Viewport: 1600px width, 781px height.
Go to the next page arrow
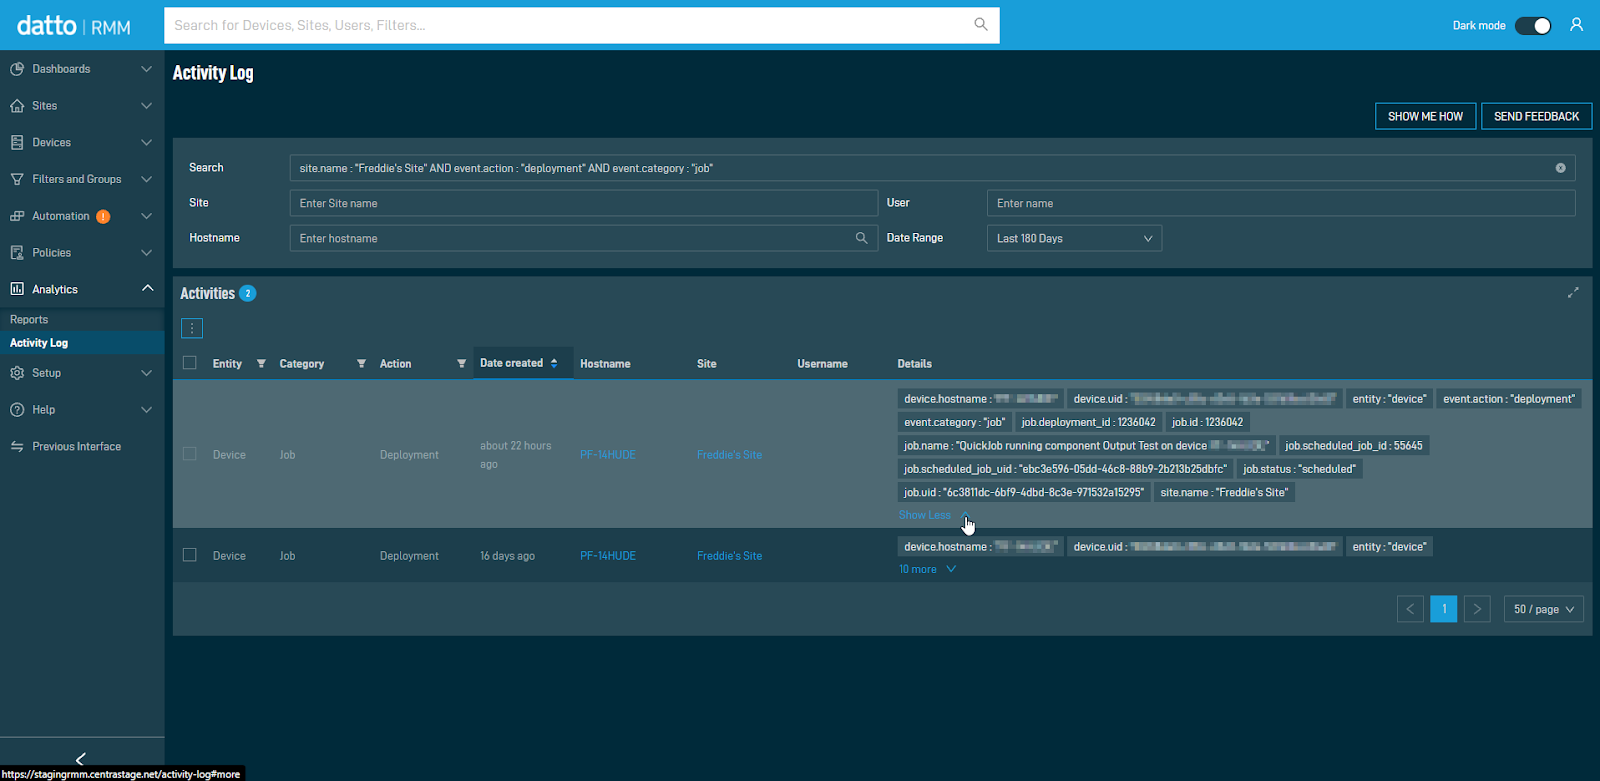(x=1477, y=609)
